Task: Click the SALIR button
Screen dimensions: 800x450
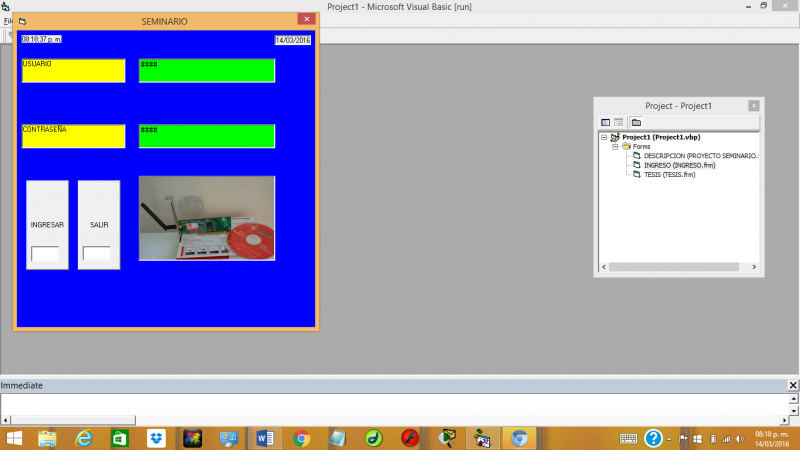Action: tap(99, 224)
